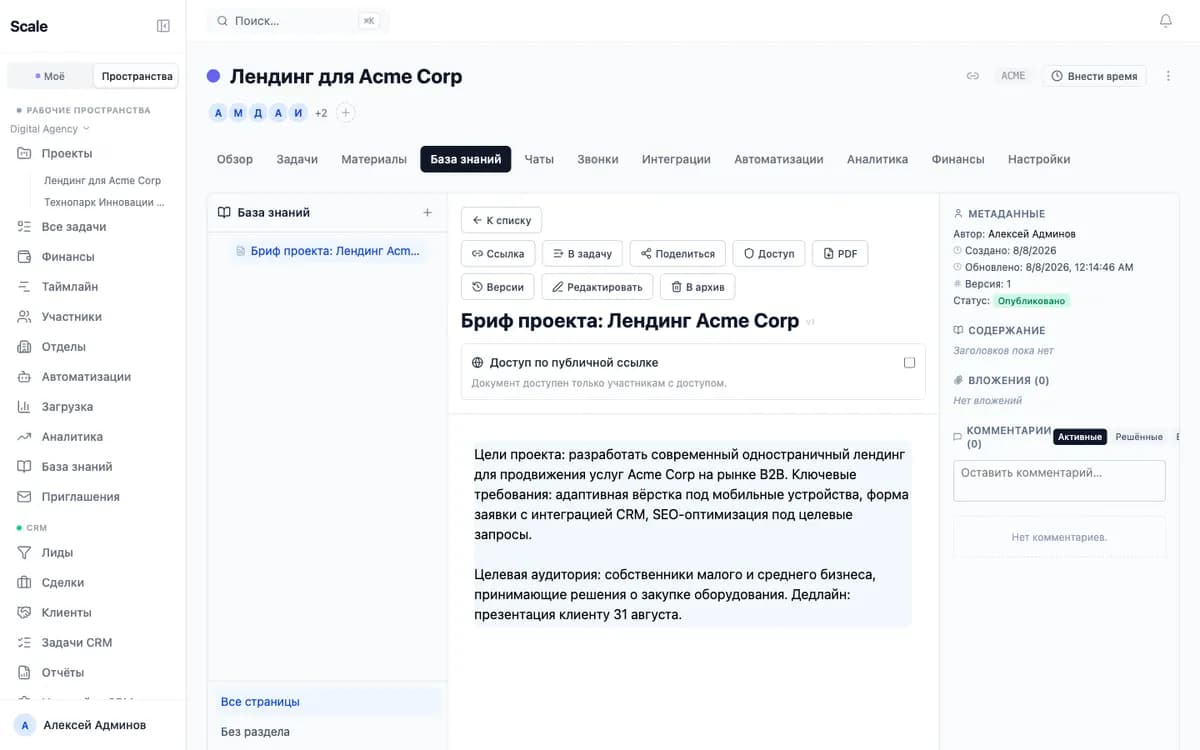
Task: Collapse the sidebar panel icon
Action: pos(163,26)
